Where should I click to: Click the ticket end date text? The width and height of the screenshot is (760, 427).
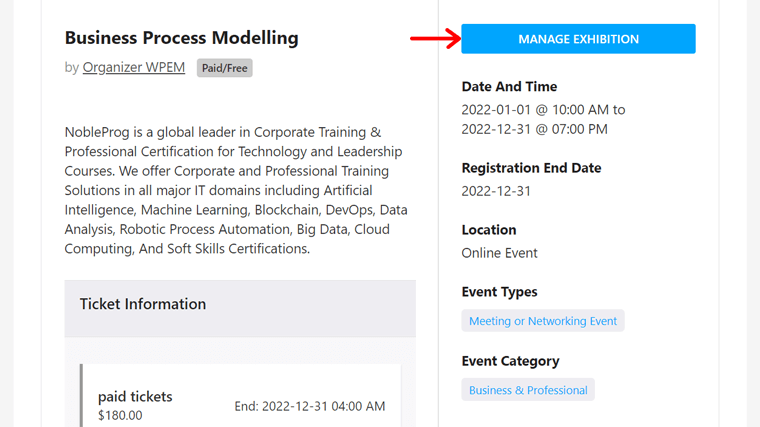click(x=309, y=406)
